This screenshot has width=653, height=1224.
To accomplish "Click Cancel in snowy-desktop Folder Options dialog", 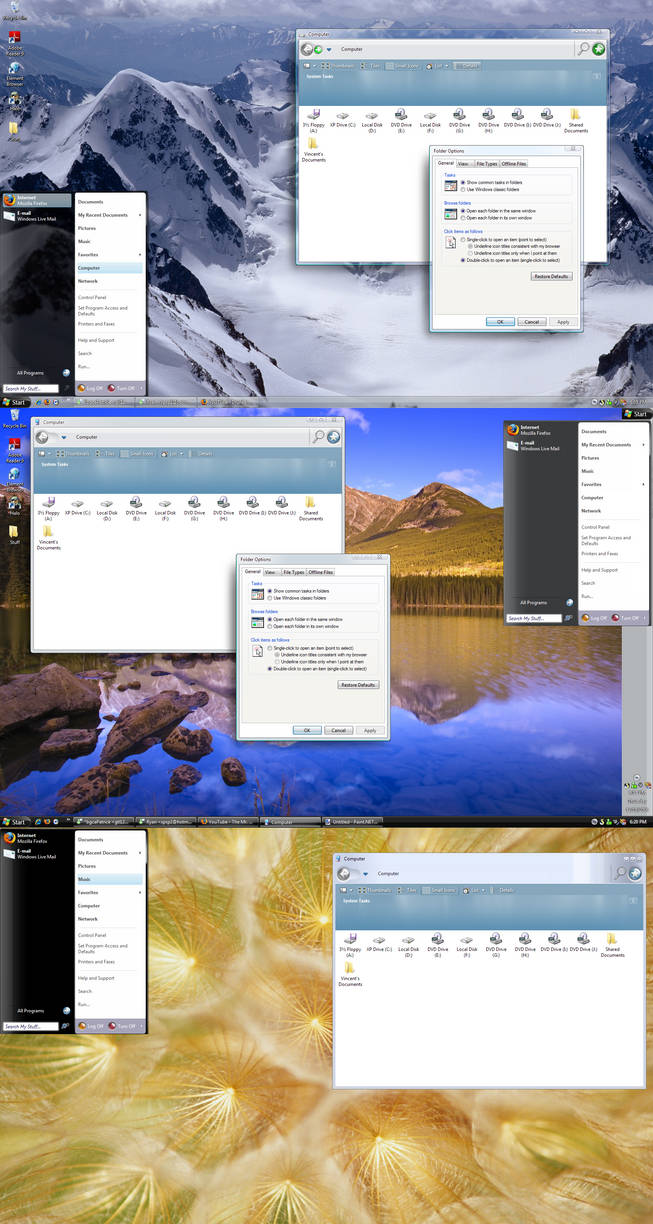I will (532, 322).
